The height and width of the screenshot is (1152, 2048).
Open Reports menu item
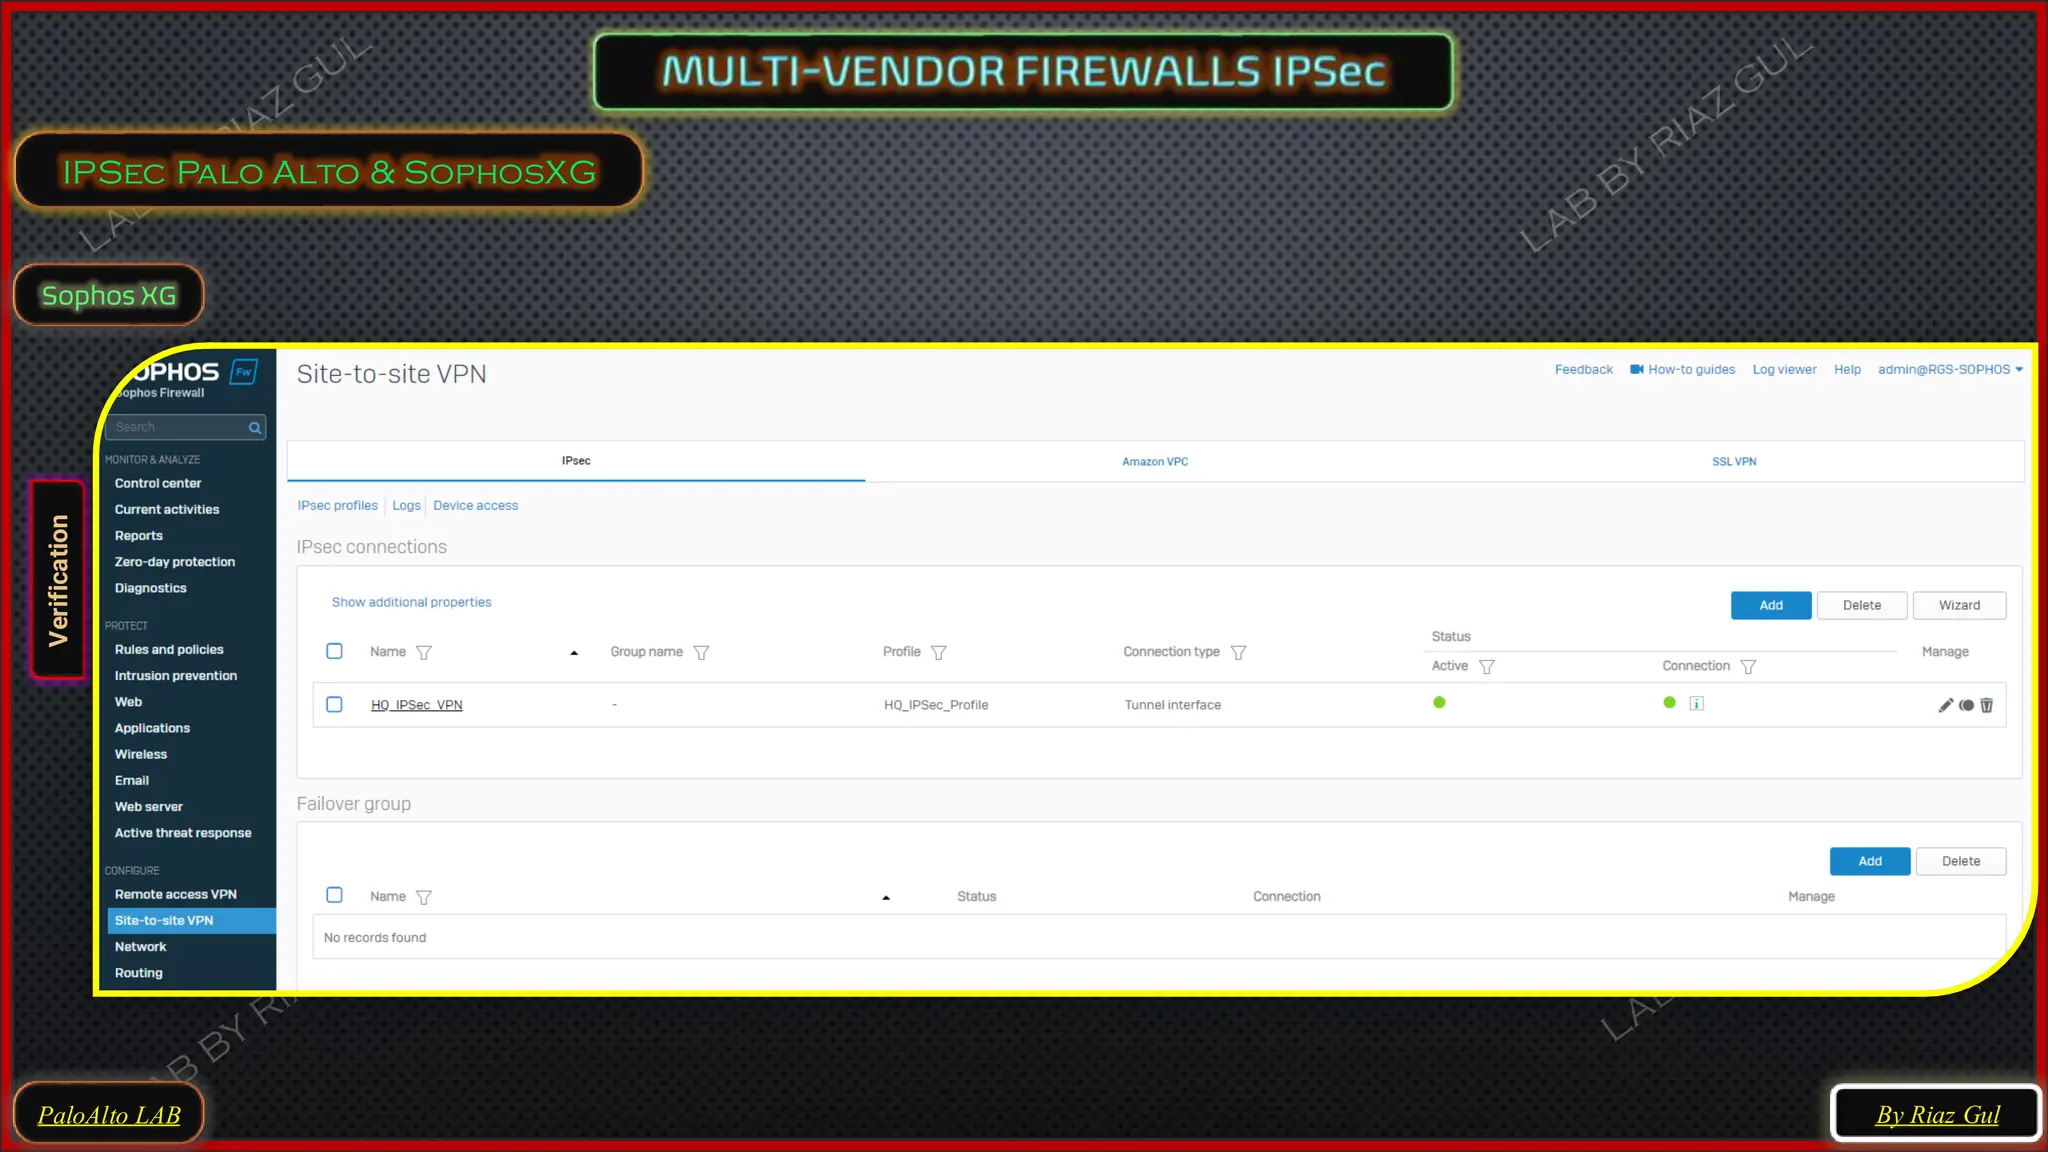click(x=138, y=536)
